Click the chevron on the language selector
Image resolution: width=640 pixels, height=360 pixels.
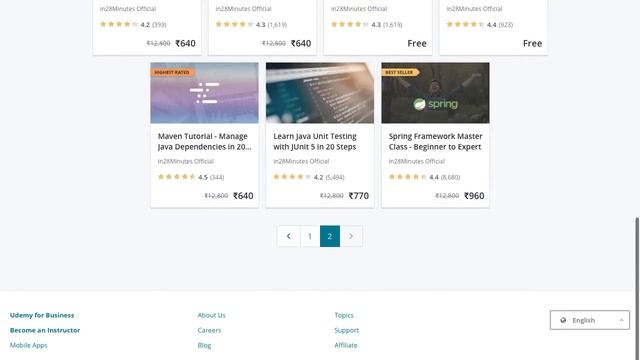[x=621, y=320]
